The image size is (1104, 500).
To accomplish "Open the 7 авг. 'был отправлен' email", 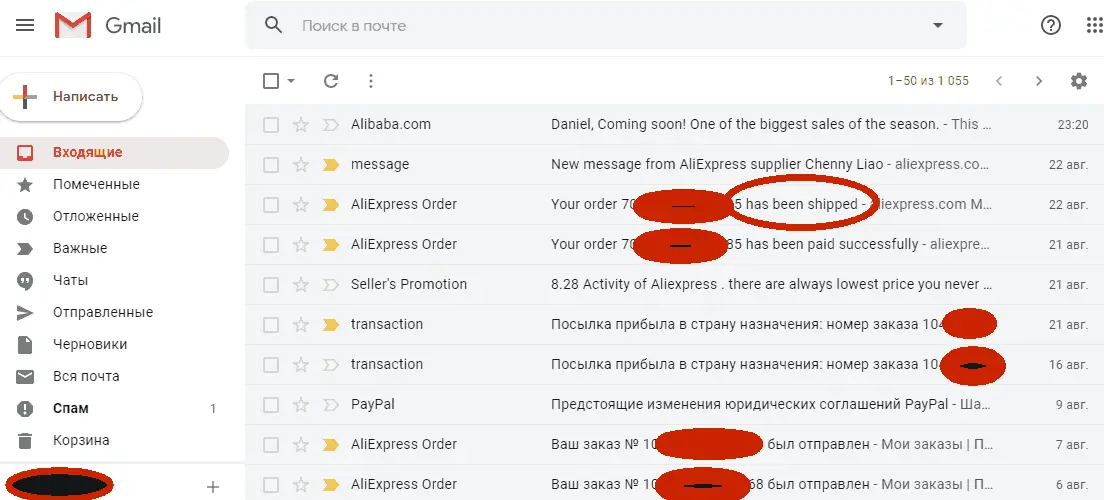I will [x=675, y=445].
